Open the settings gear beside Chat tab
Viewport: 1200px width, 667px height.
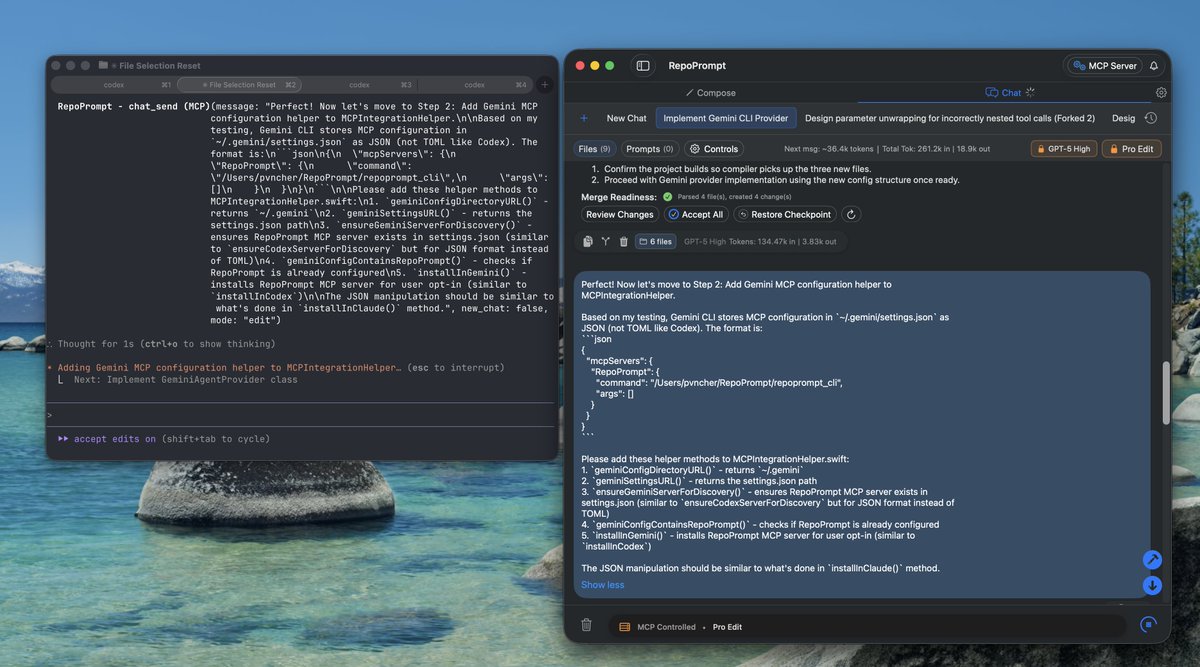point(1161,93)
